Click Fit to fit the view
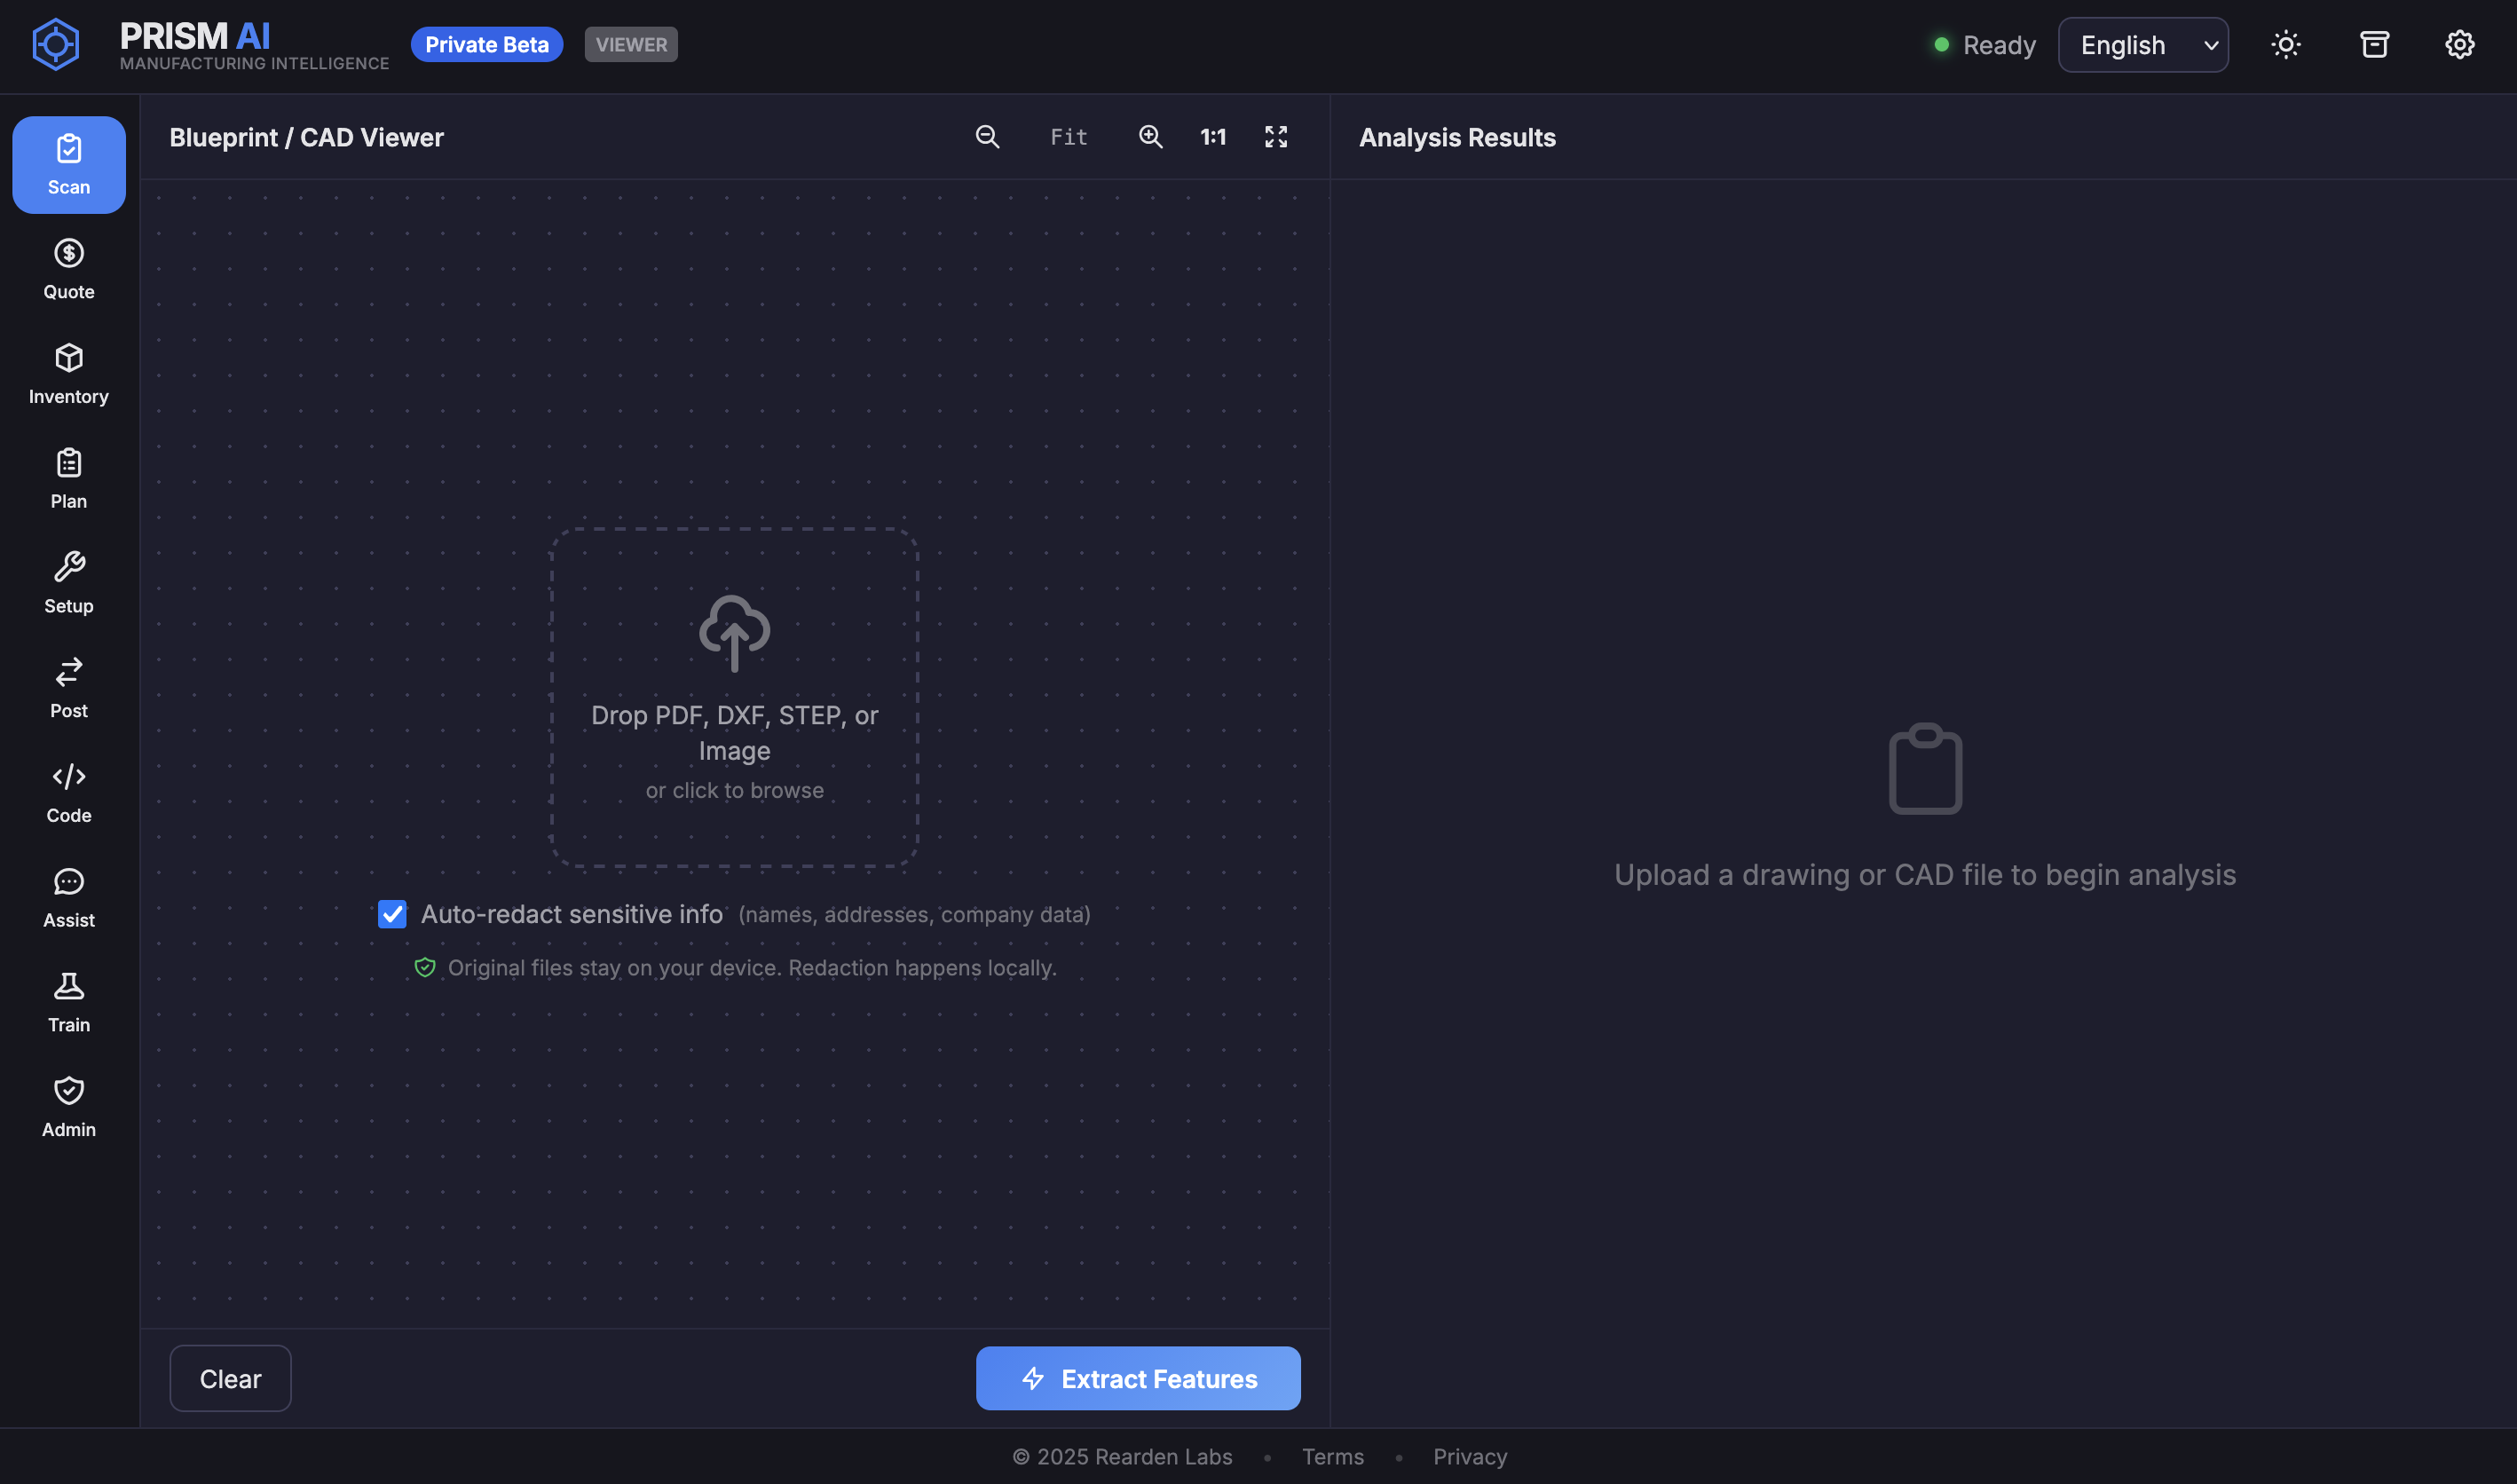 [1068, 137]
